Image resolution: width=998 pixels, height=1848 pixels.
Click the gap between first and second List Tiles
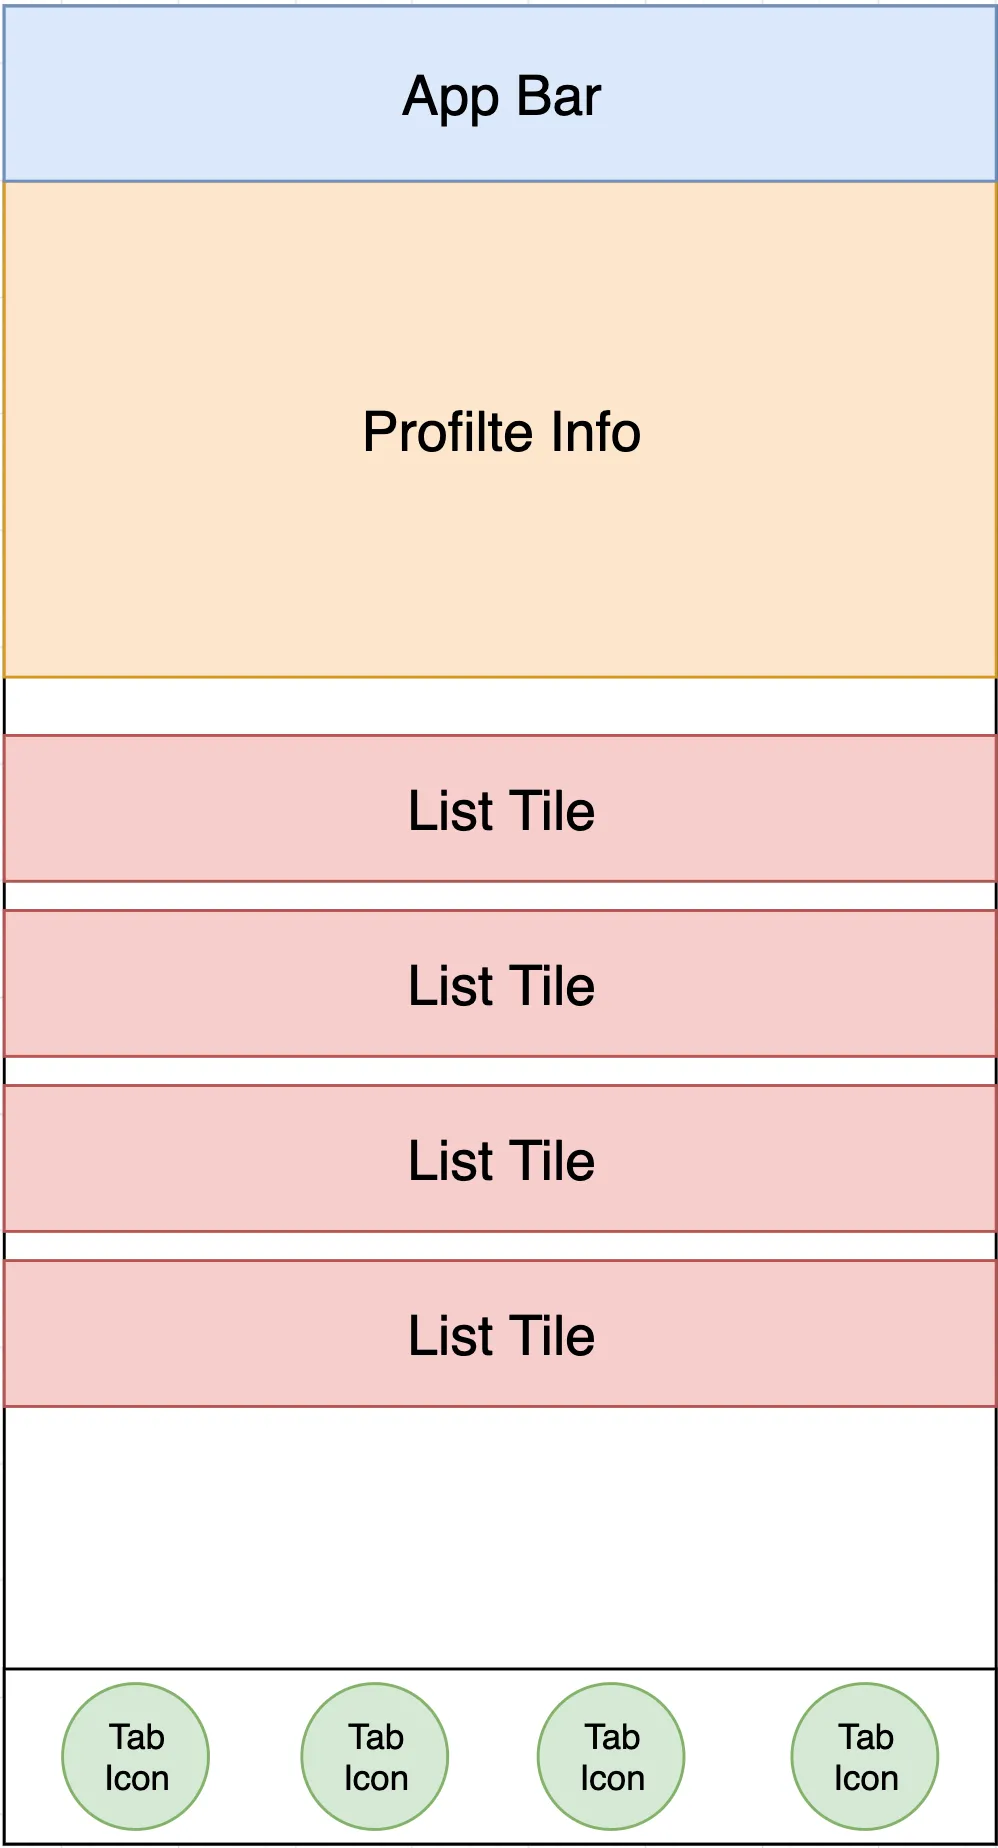tap(500, 896)
